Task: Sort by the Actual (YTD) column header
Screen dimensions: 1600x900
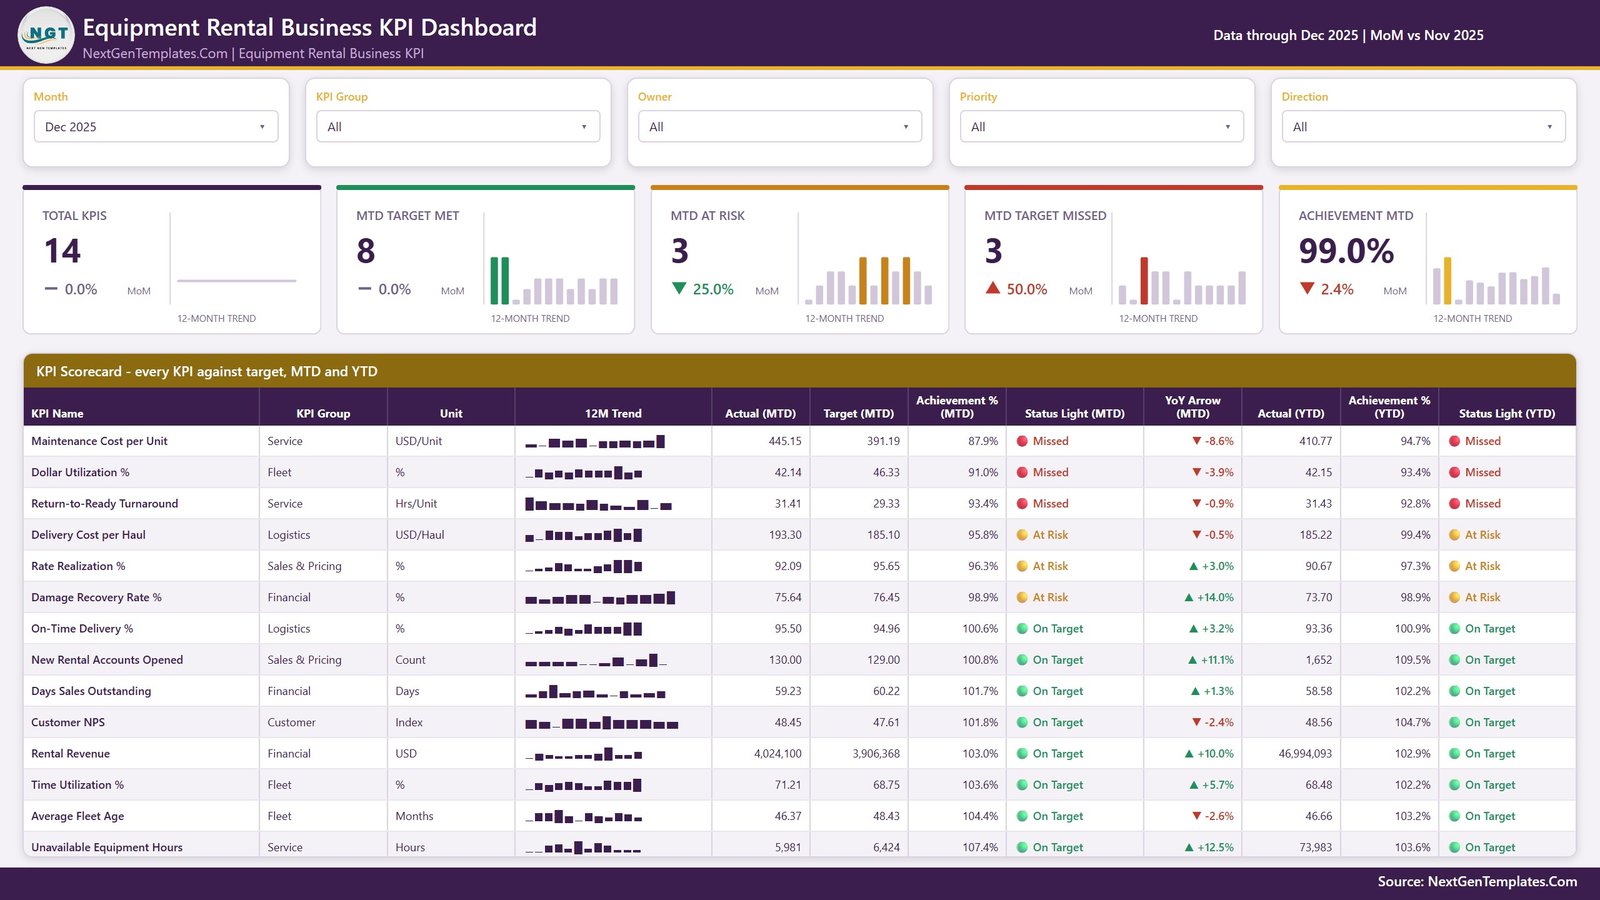Action: [x=1291, y=413]
